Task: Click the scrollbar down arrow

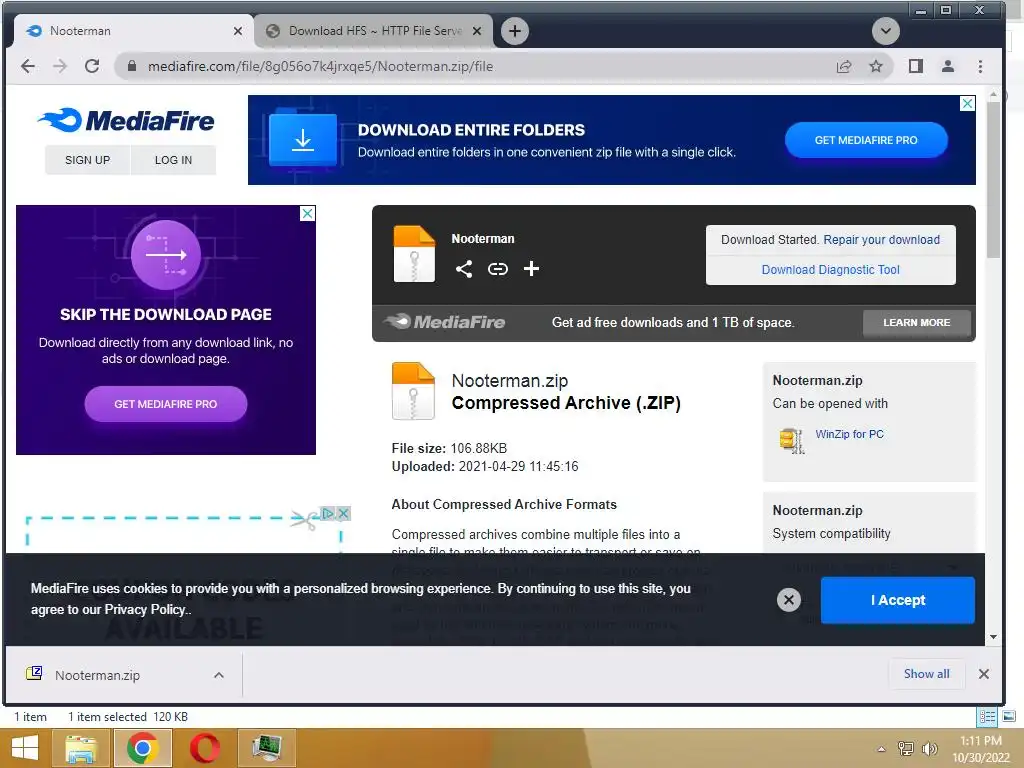Action: (x=993, y=637)
